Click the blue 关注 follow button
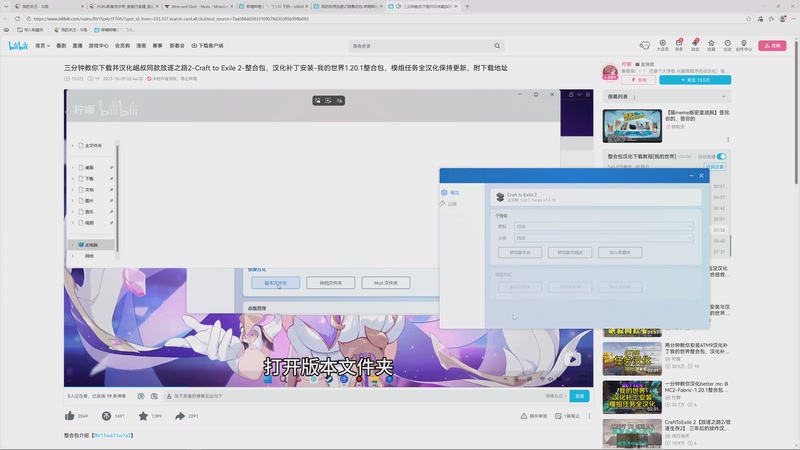Viewport: 800px width, 450px height. 695,80
